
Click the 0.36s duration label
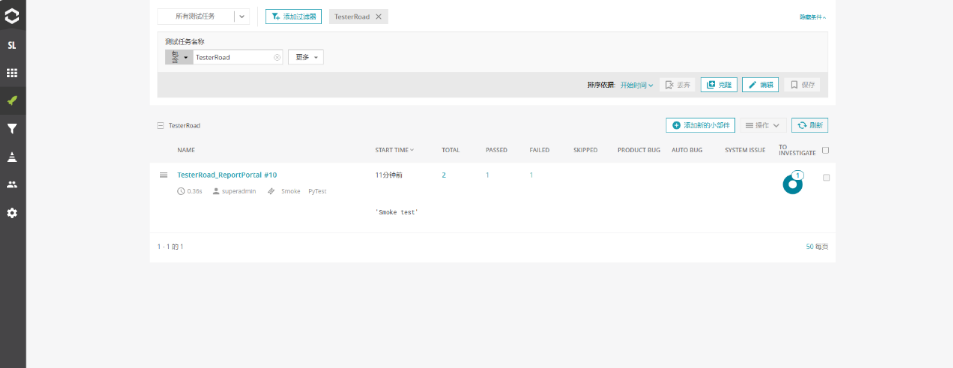[194, 191]
